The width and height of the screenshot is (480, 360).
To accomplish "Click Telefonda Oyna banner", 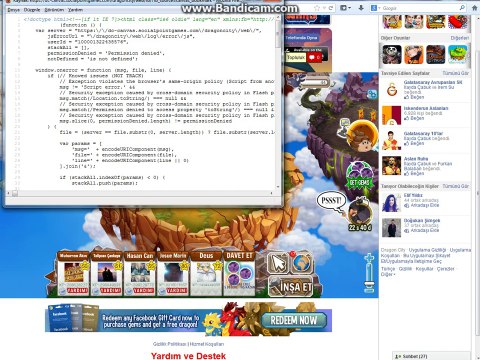I will click(x=301, y=38).
